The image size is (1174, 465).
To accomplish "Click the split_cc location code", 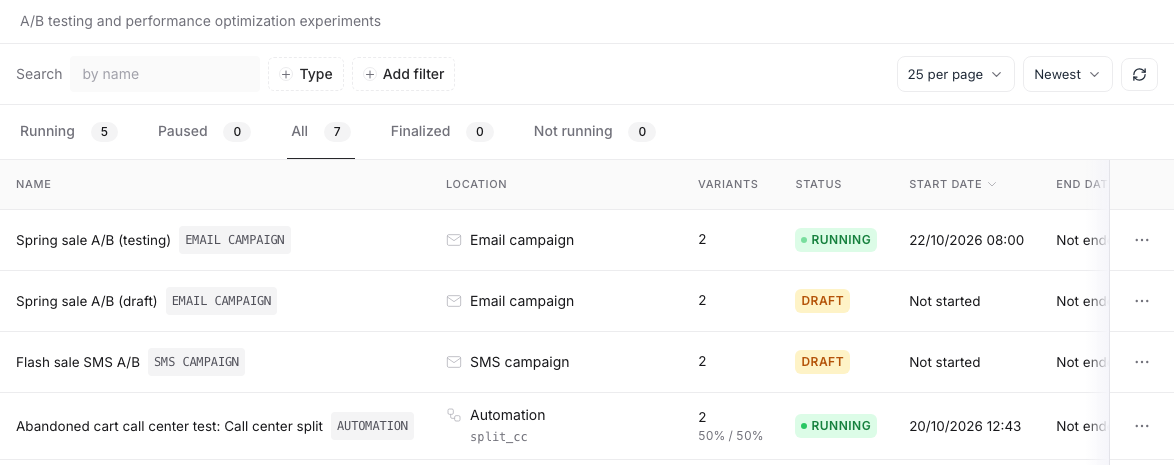I will (499, 437).
